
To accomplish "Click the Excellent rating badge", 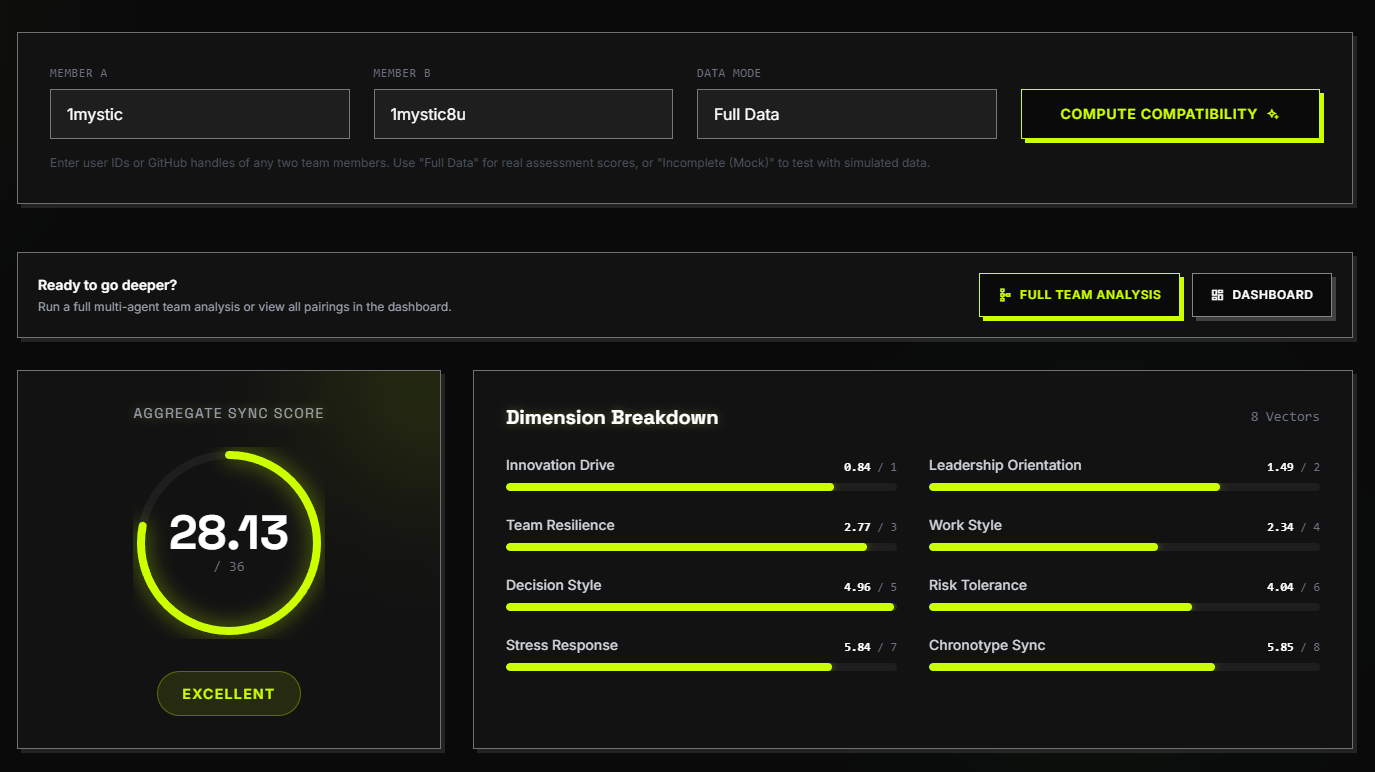I will [x=229, y=694].
